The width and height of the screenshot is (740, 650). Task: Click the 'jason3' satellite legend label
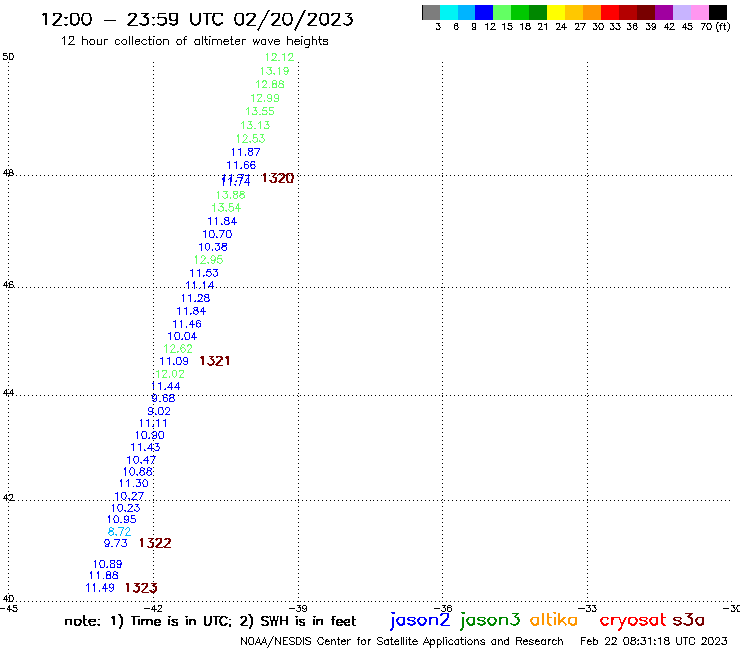point(490,620)
